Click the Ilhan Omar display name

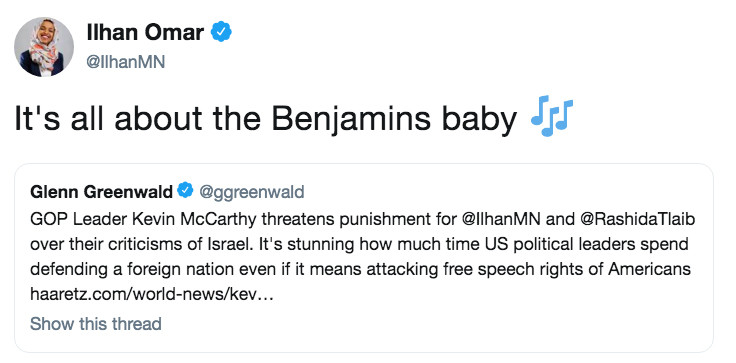(145, 33)
